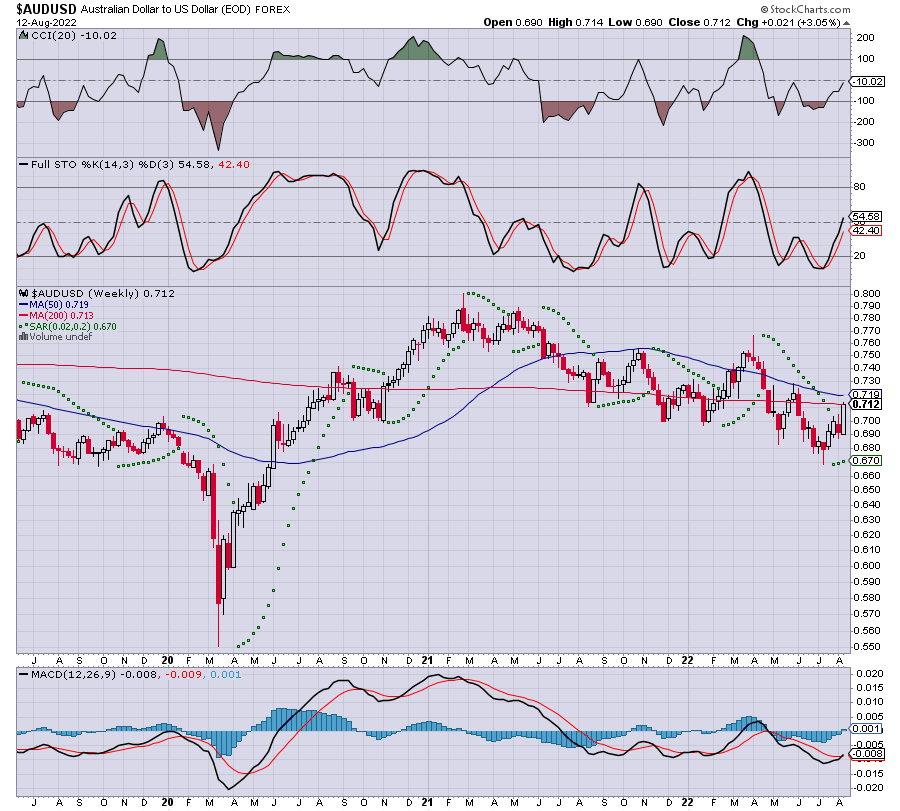
Task: Click the -10.02 CCI value tag
Action: tap(867, 82)
